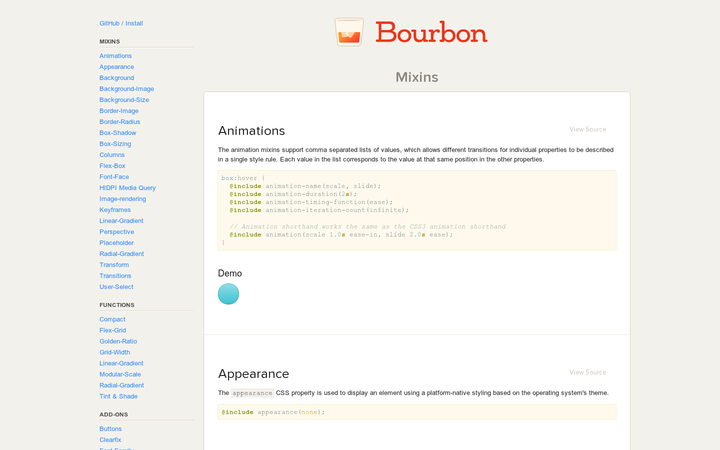Viewport: 720px width, 450px height.
Task: Jump to Border-Image mixin
Action: point(119,111)
